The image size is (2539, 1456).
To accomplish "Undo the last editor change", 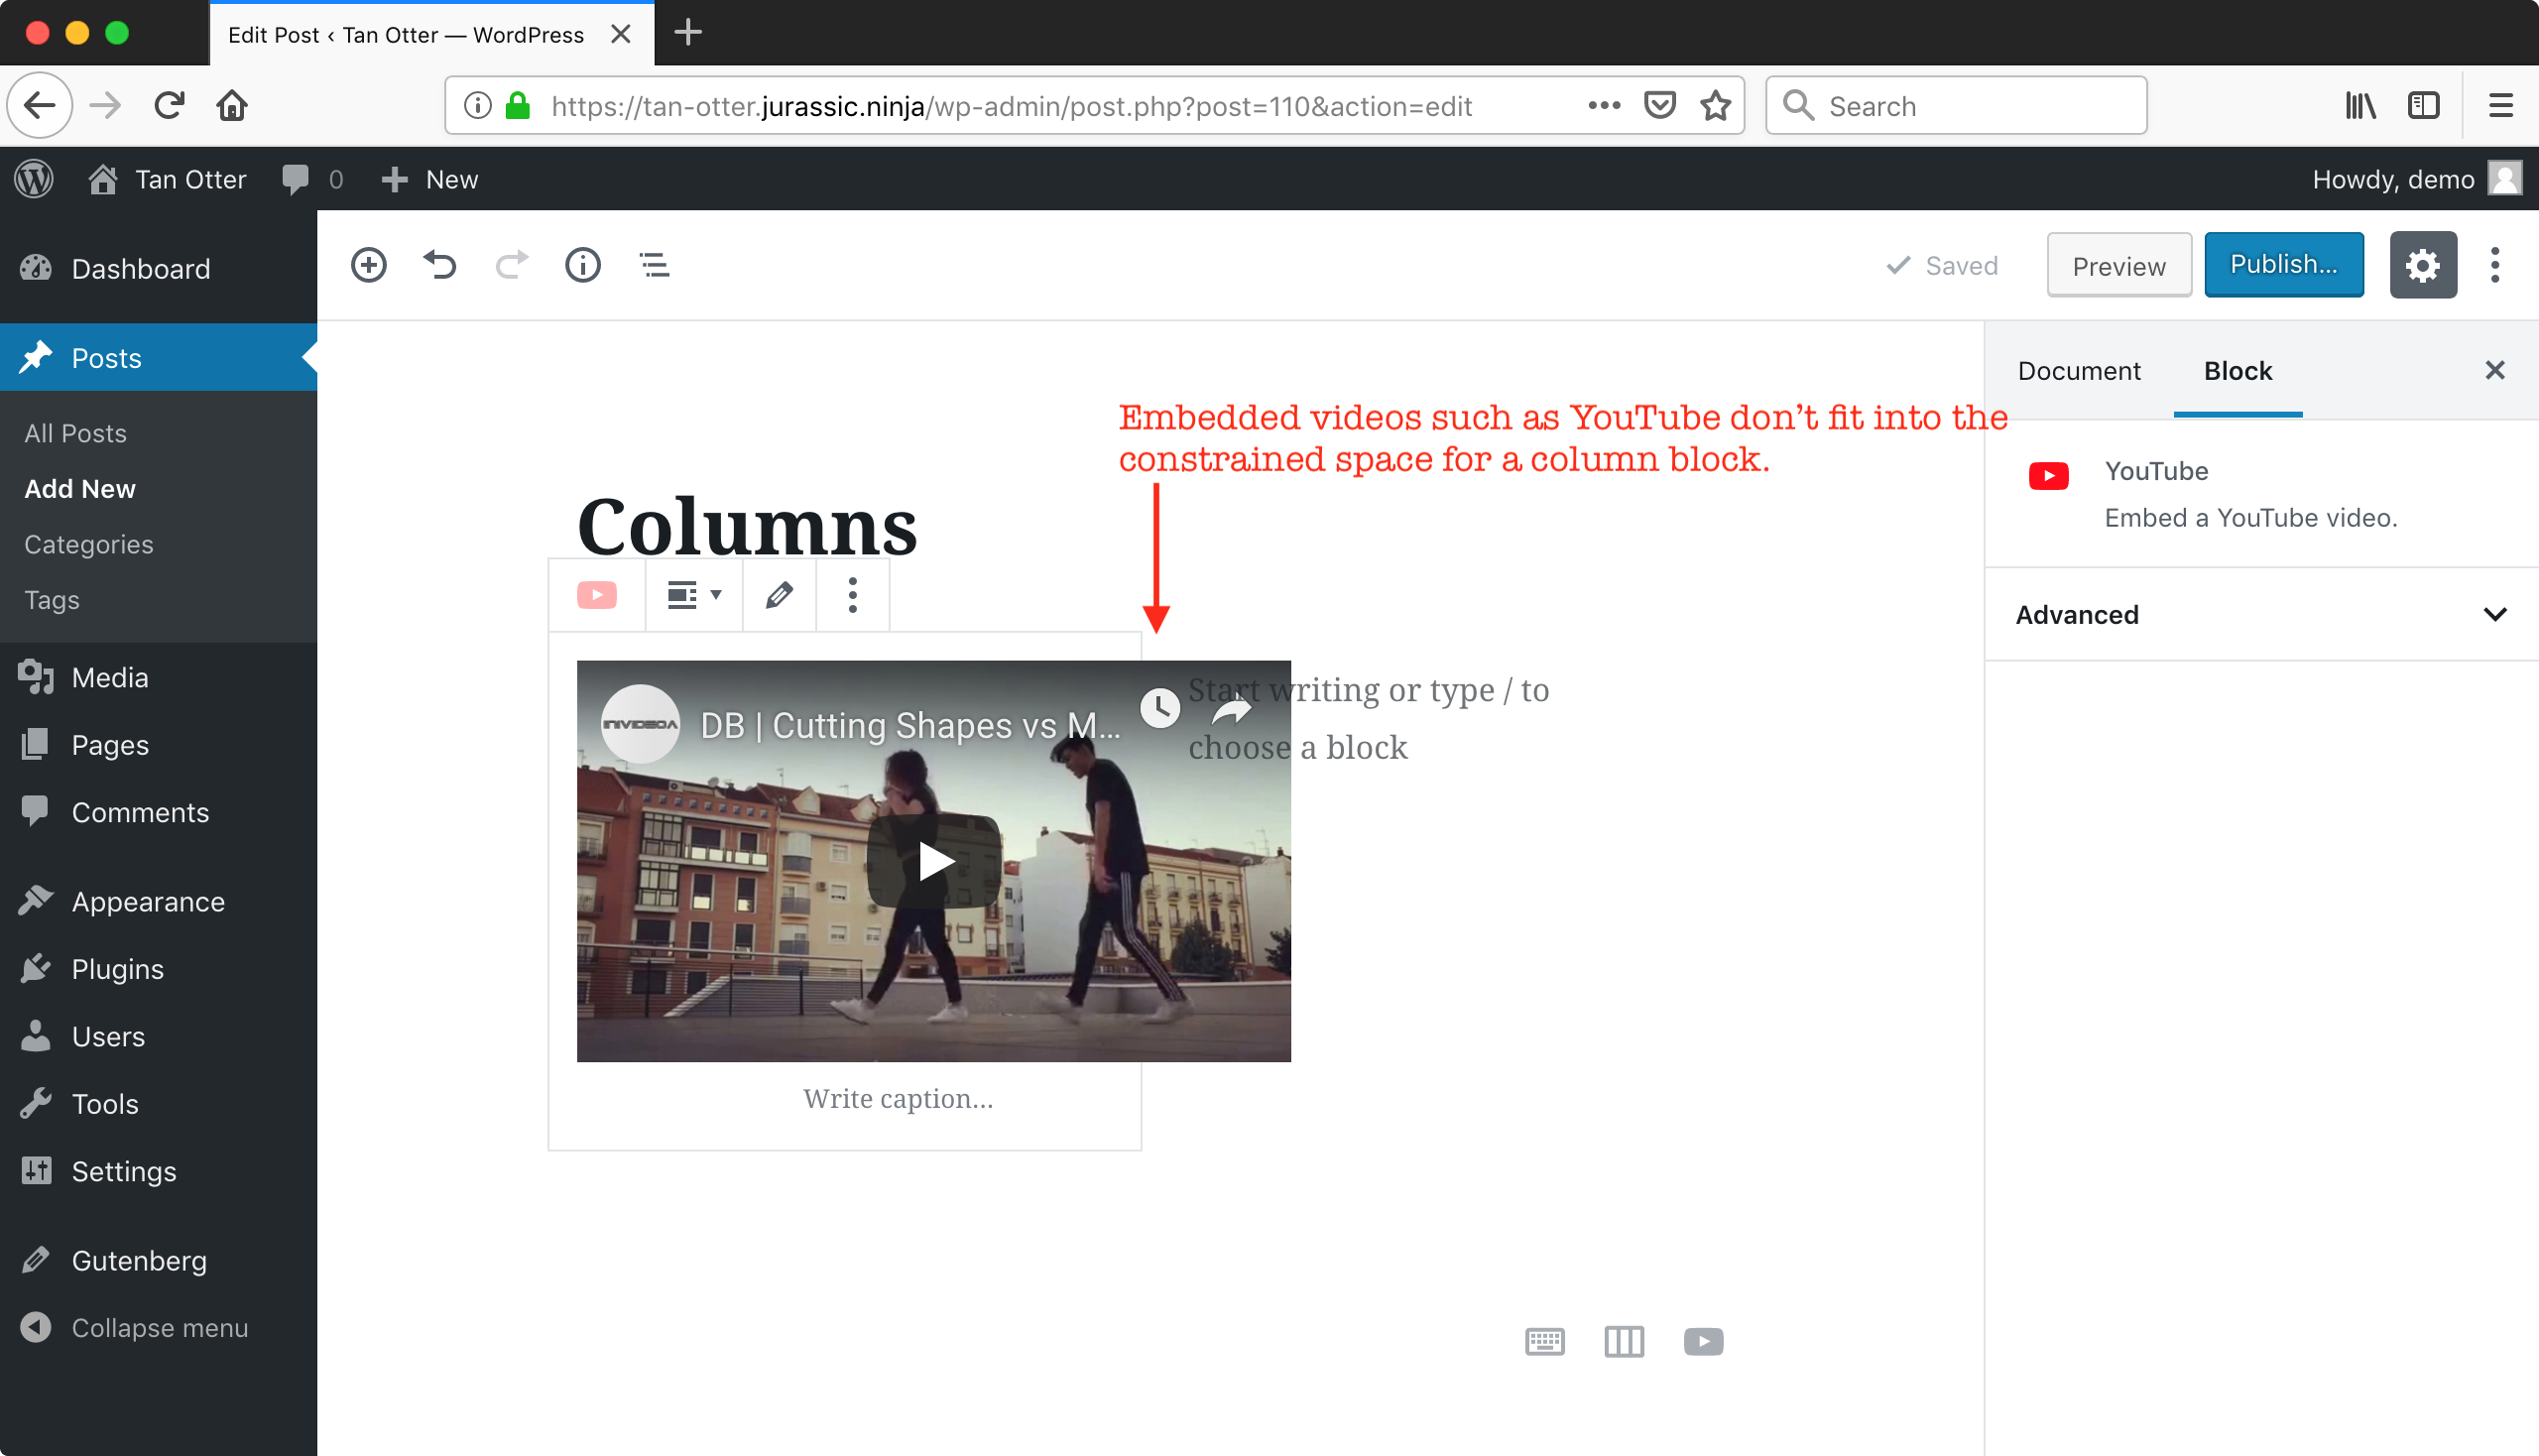I will coord(439,265).
